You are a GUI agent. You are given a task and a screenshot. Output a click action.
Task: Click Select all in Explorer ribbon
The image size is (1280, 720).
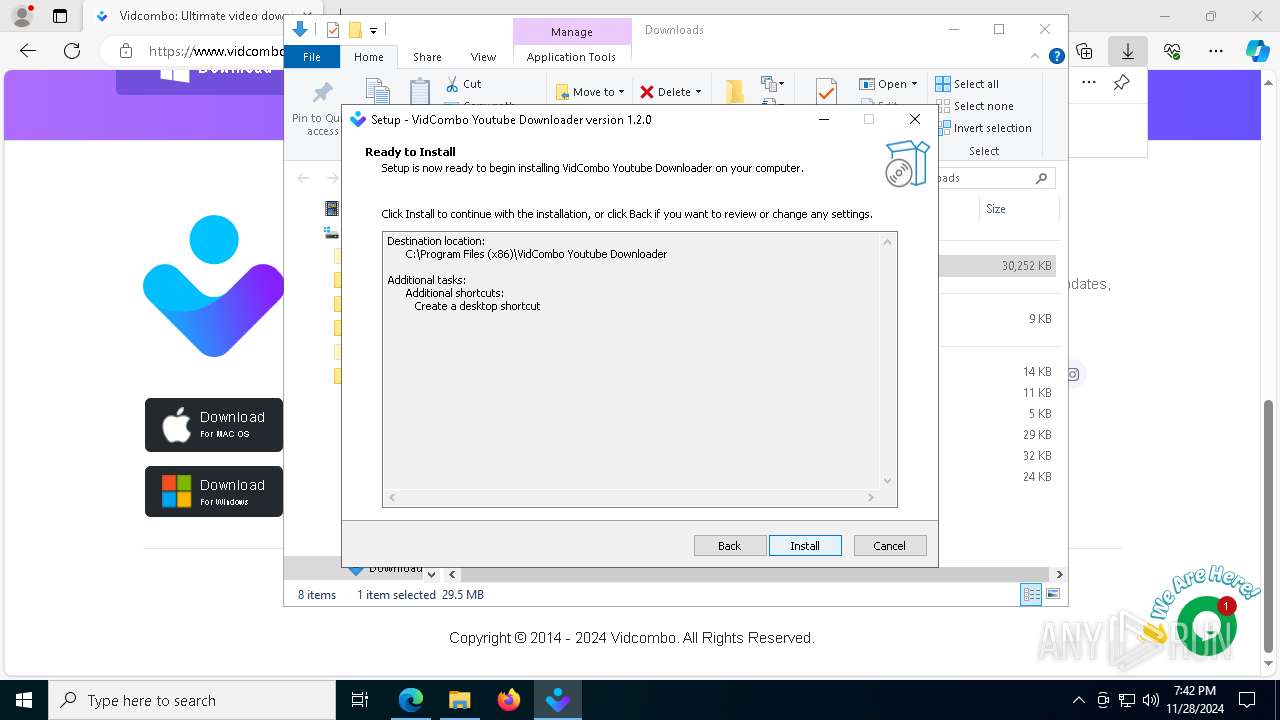pos(967,84)
